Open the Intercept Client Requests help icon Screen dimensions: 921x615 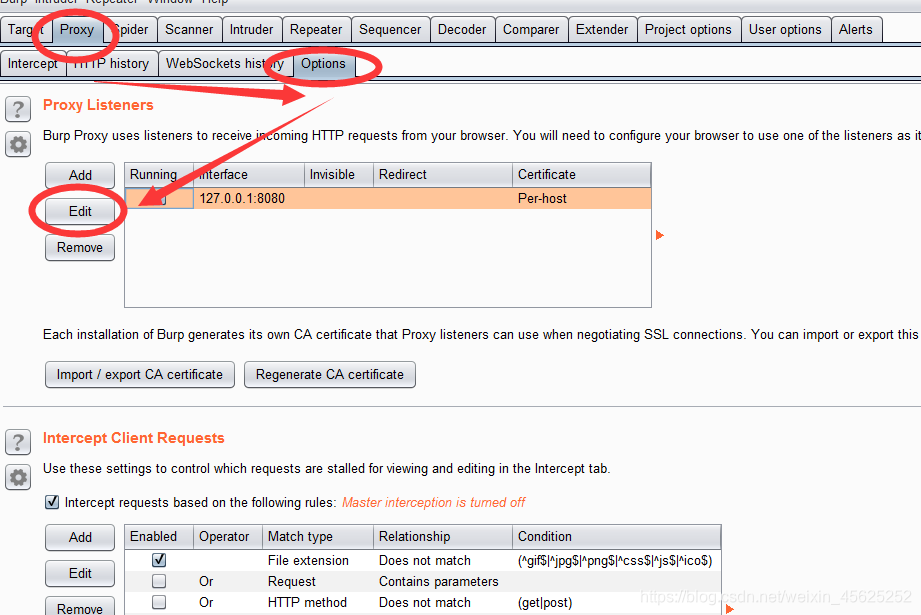pyautogui.click(x=18, y=442)
